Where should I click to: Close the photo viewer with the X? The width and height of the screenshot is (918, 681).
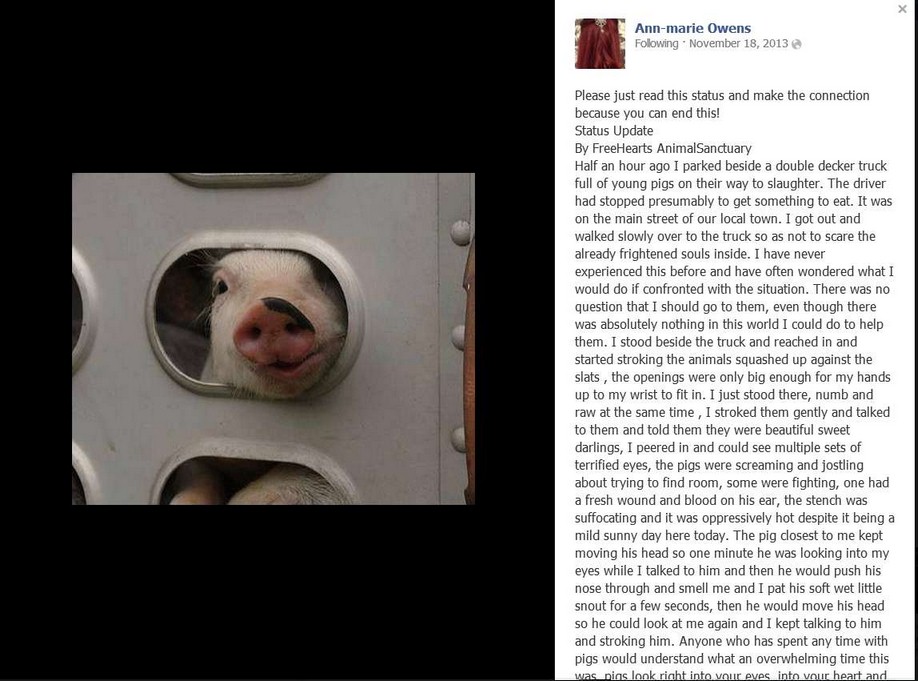[902, 9]
